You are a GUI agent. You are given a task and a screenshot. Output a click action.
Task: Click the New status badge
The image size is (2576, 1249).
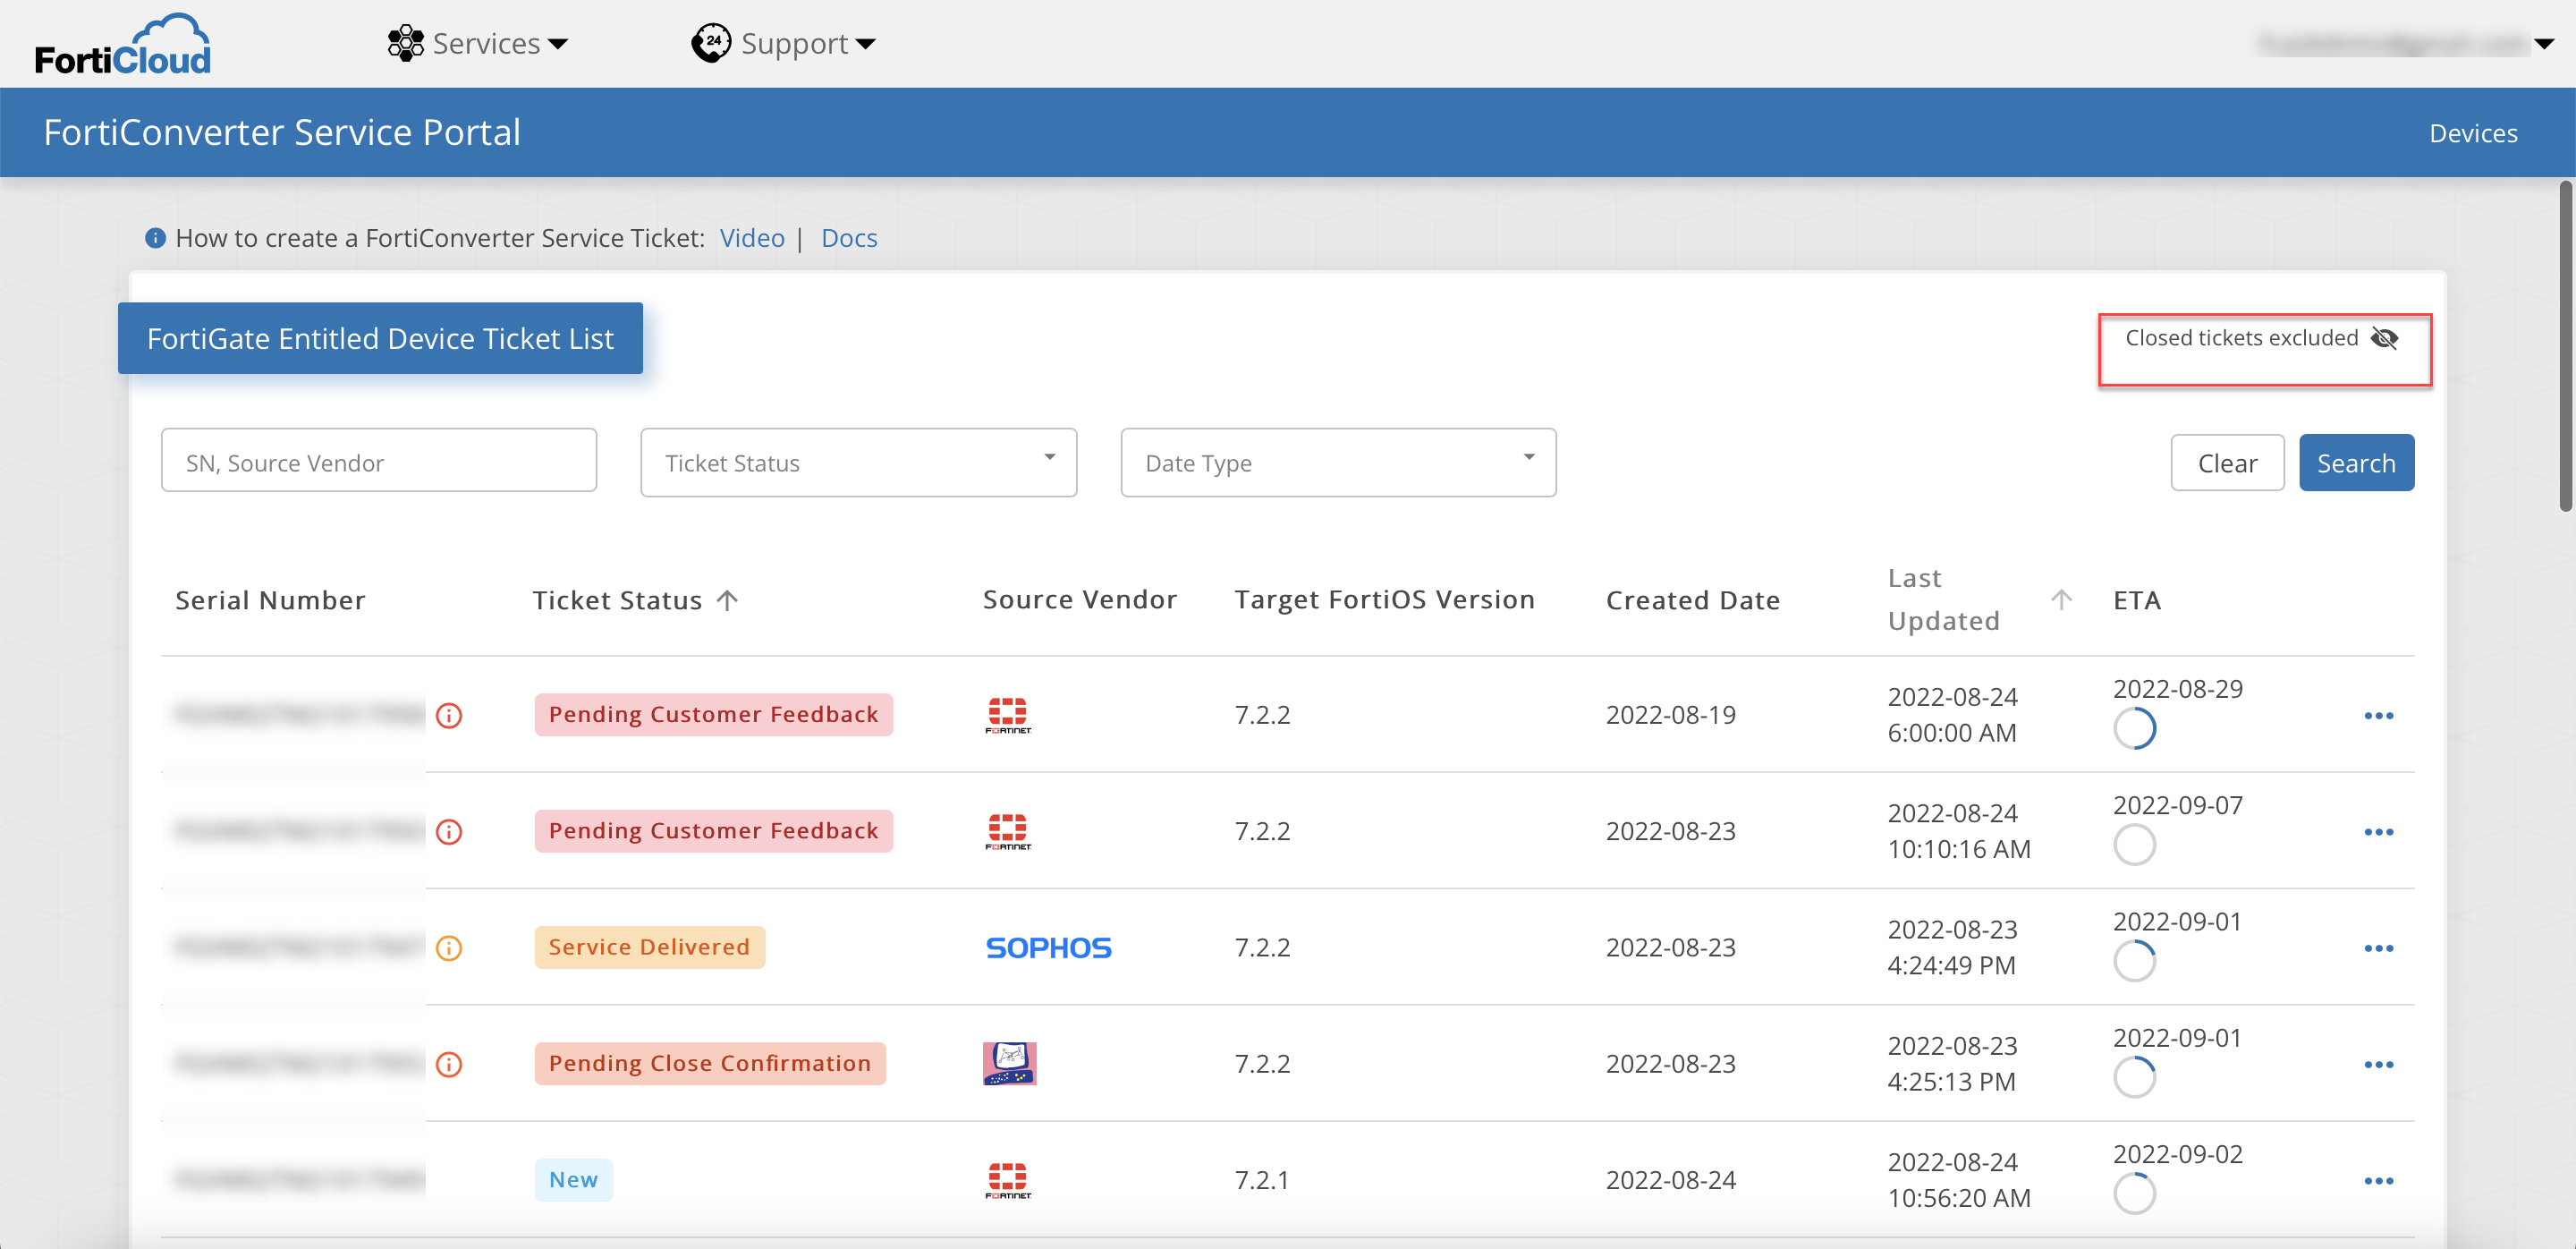(x=573, y=1180)
